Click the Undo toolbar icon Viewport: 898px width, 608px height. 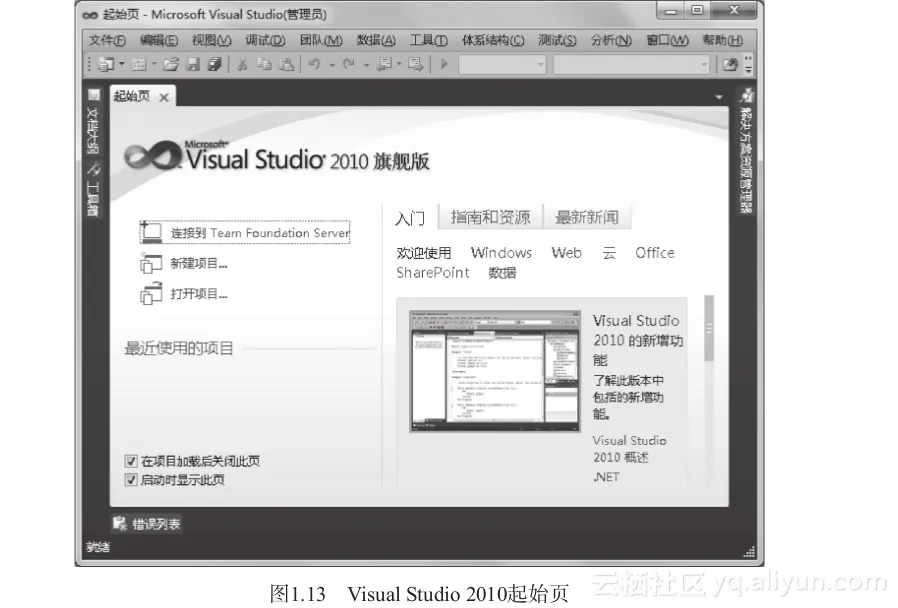pos(314,65)
